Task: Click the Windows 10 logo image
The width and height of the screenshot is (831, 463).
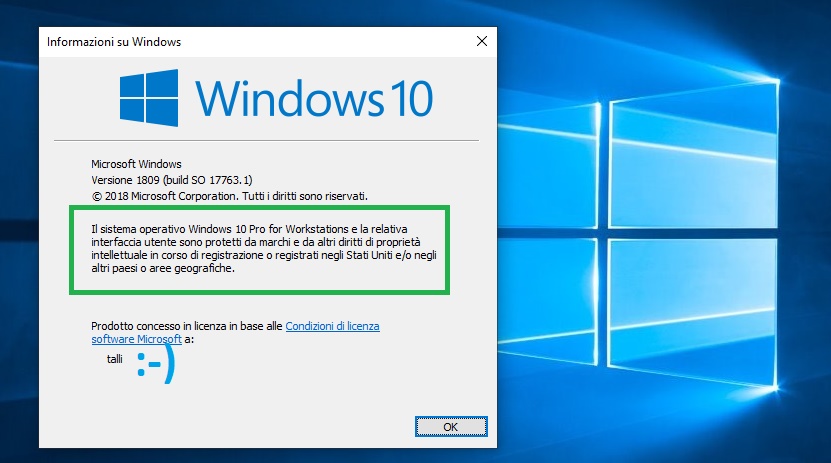Action: pos(276,98)
